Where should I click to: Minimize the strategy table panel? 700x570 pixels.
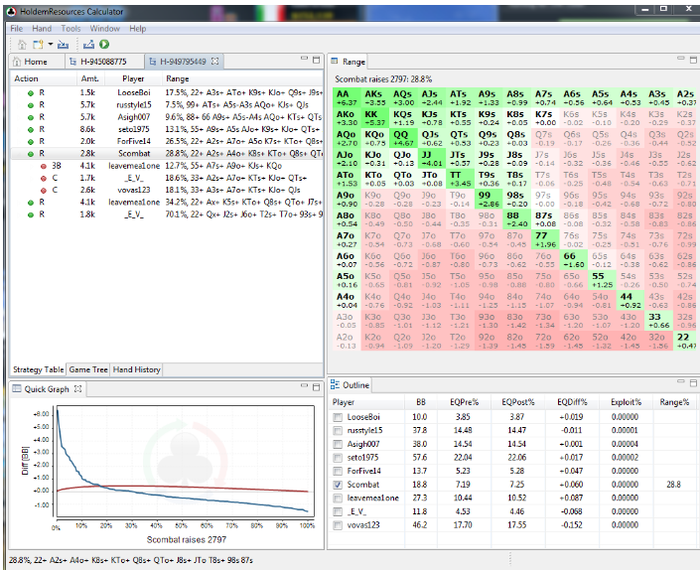304,58
